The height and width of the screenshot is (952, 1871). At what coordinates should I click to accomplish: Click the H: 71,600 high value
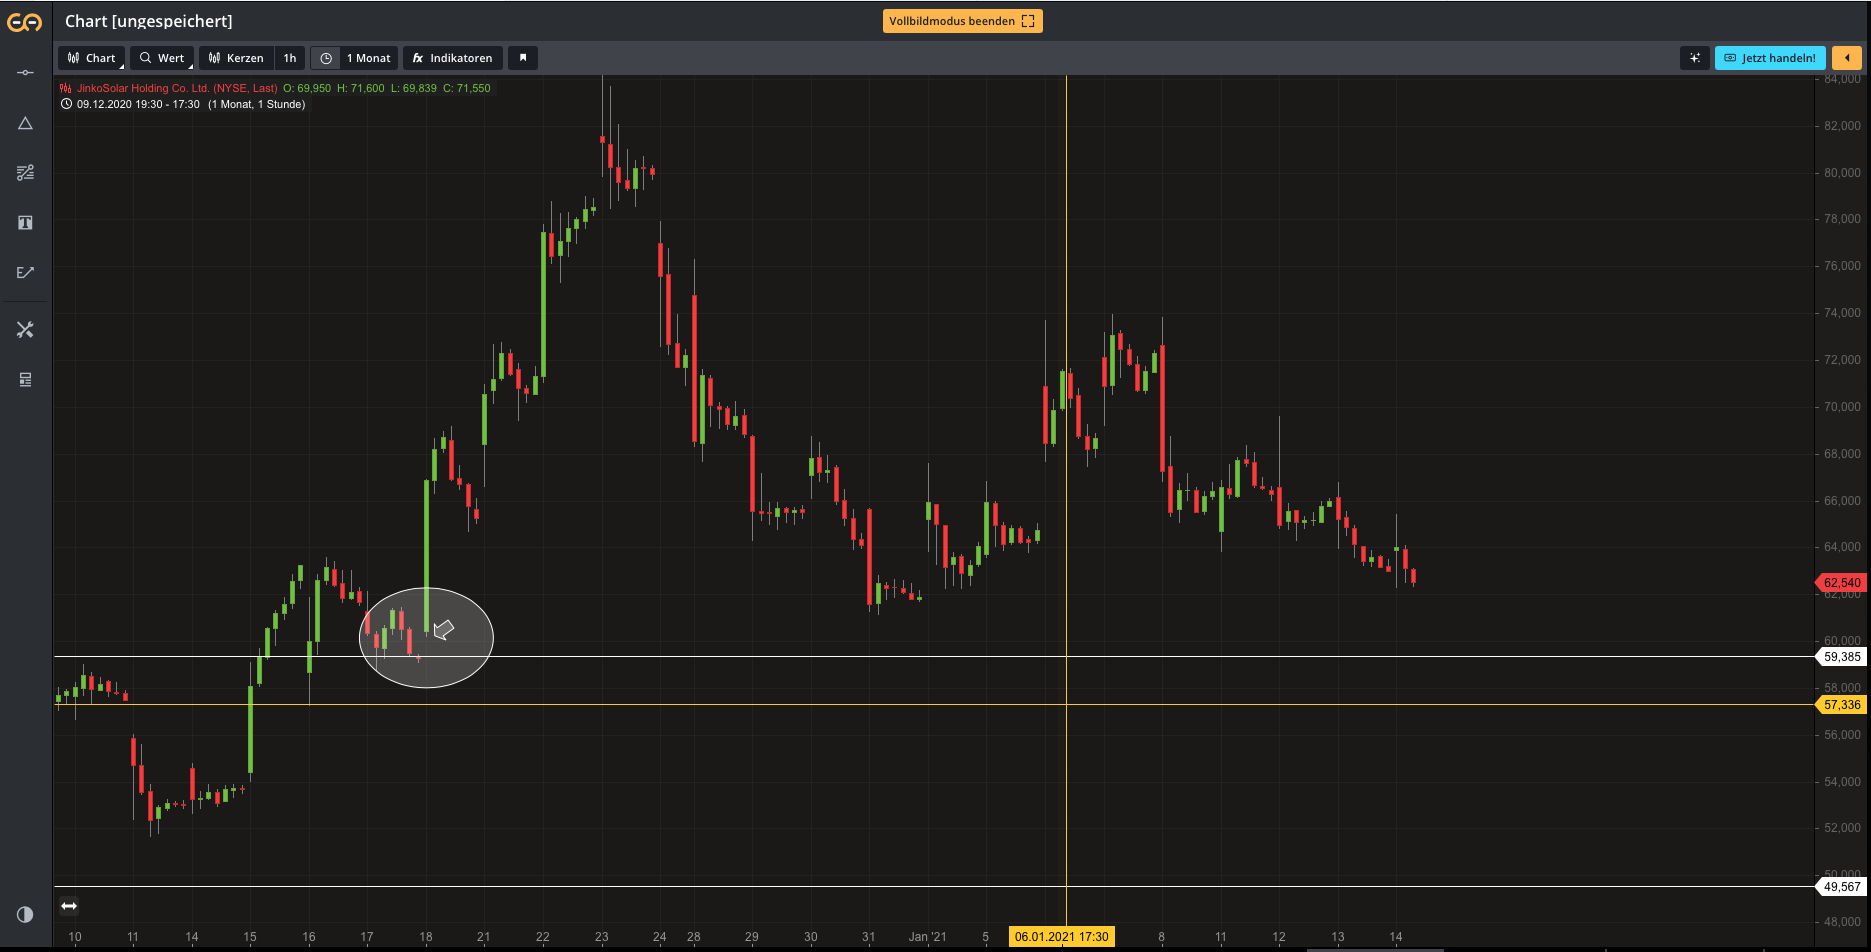click(x=360, y=88)
